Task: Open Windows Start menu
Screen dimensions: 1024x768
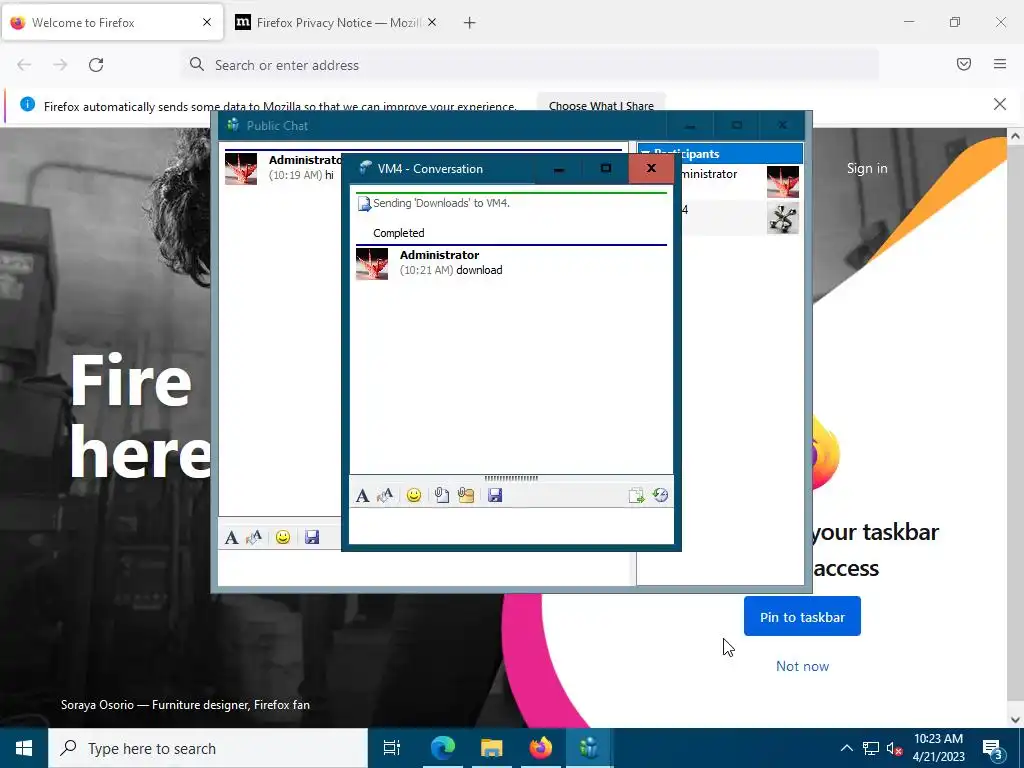Action: (24, 748)
